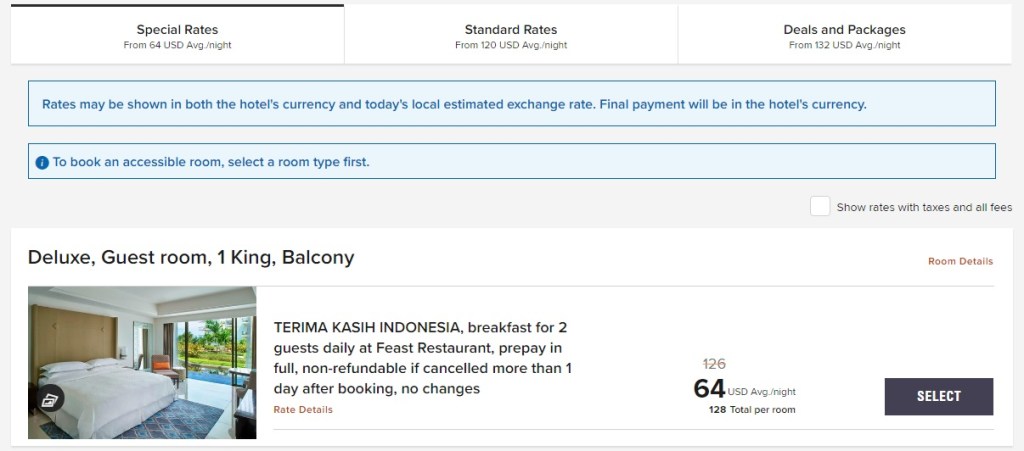Expand the Rate Details link
This screenshot has height=451, width=1024.
pyautogui.click(x=303, y=409)
